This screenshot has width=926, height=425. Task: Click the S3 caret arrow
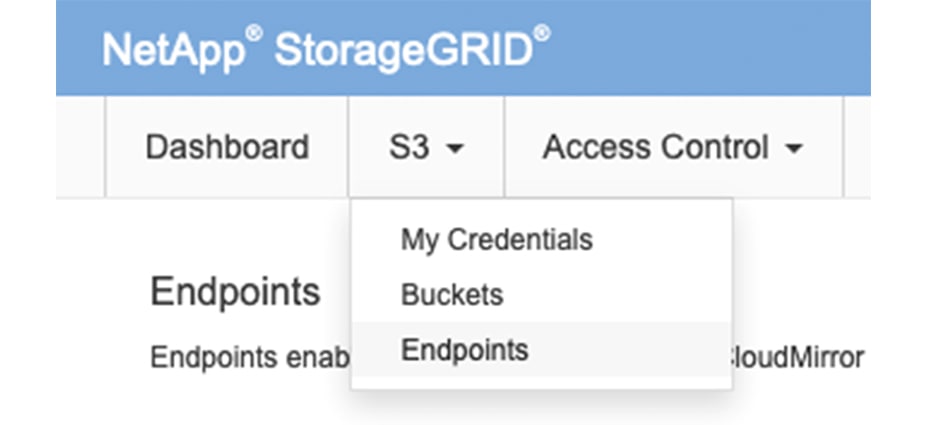[x=455, y=149]
